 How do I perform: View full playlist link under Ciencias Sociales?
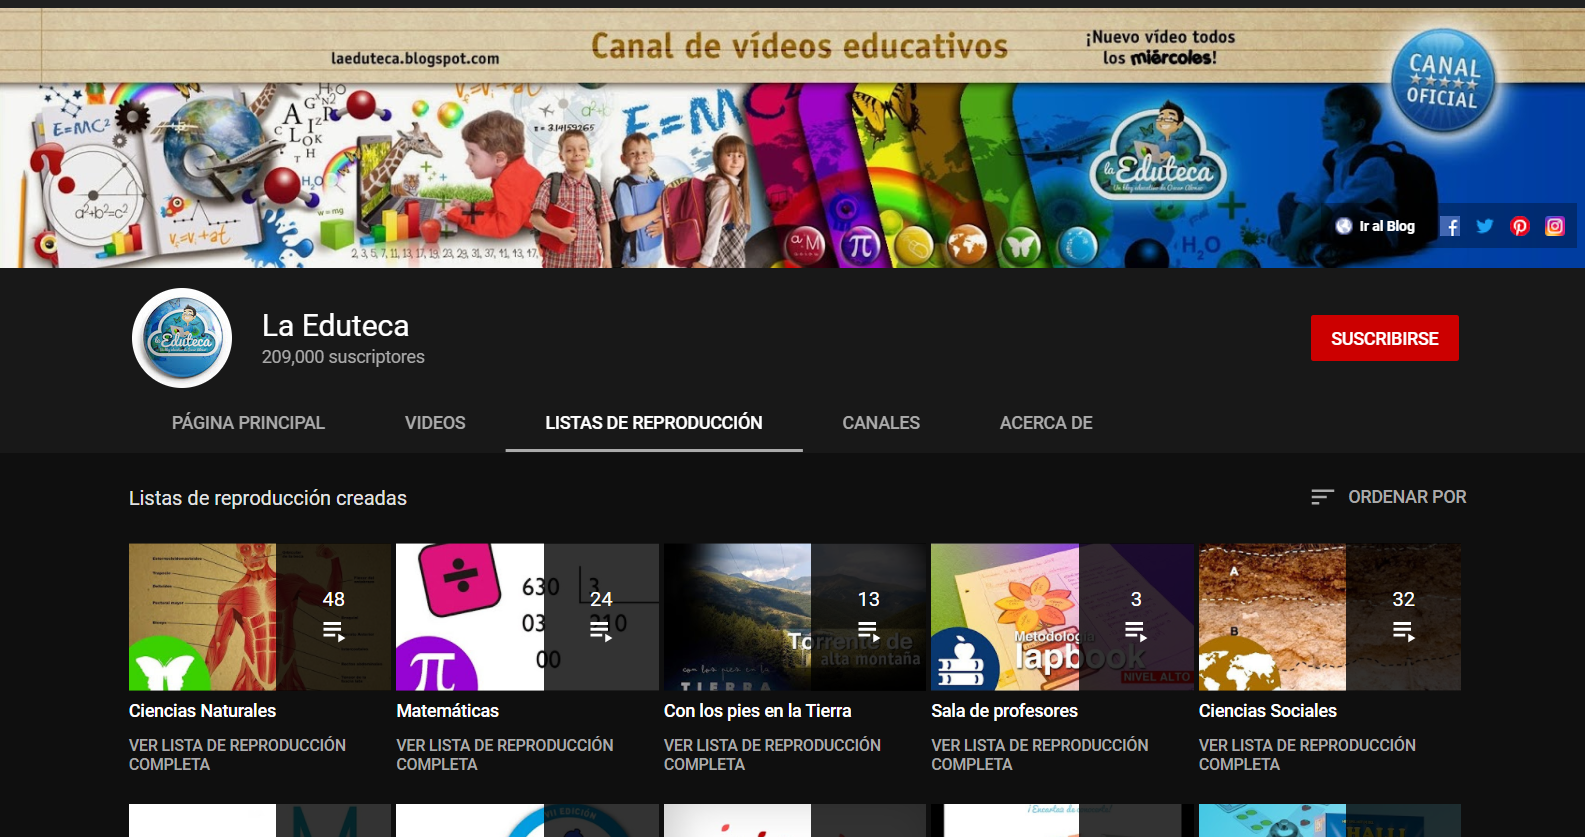(x=1307, y=755)
